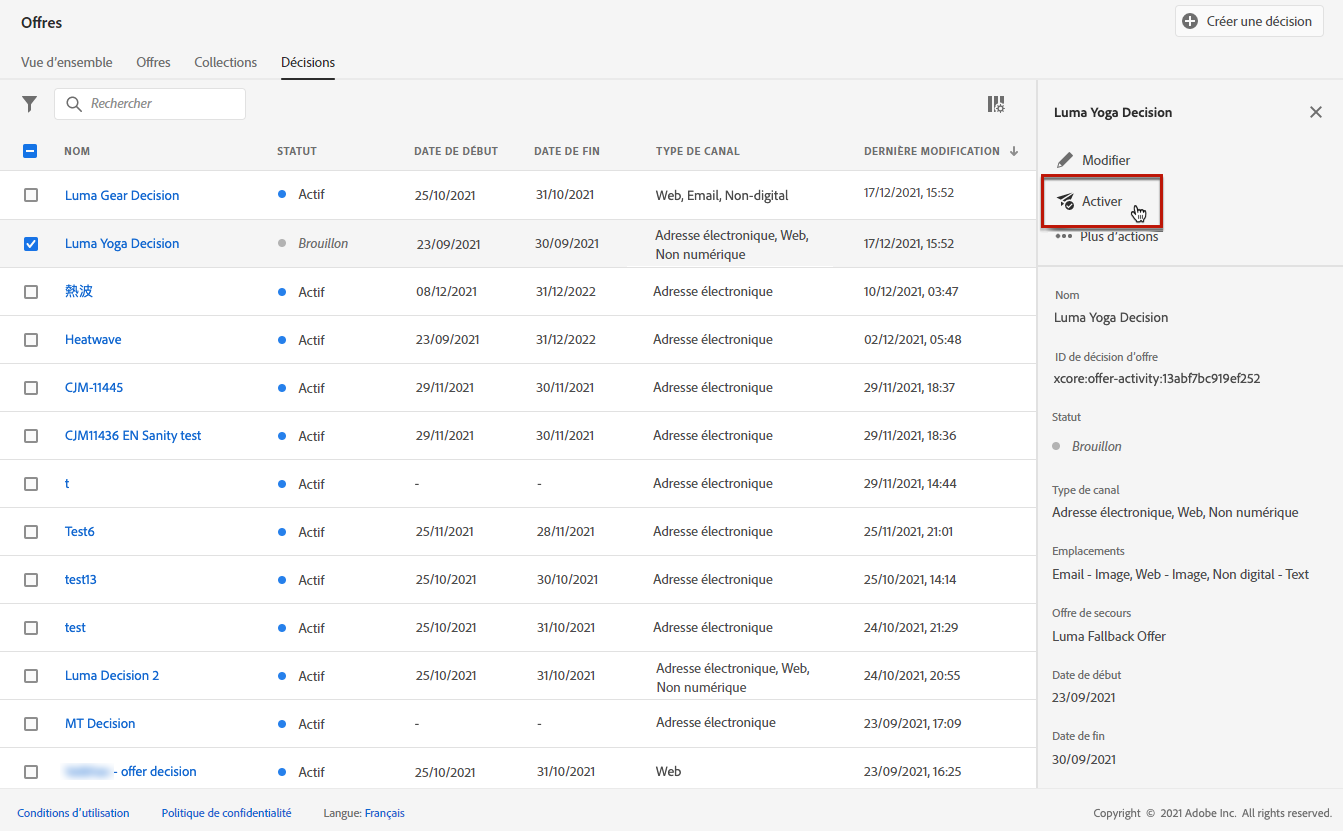Click the Plus d'actions ellipsis icon
1343x831 pixels.
1064,236
